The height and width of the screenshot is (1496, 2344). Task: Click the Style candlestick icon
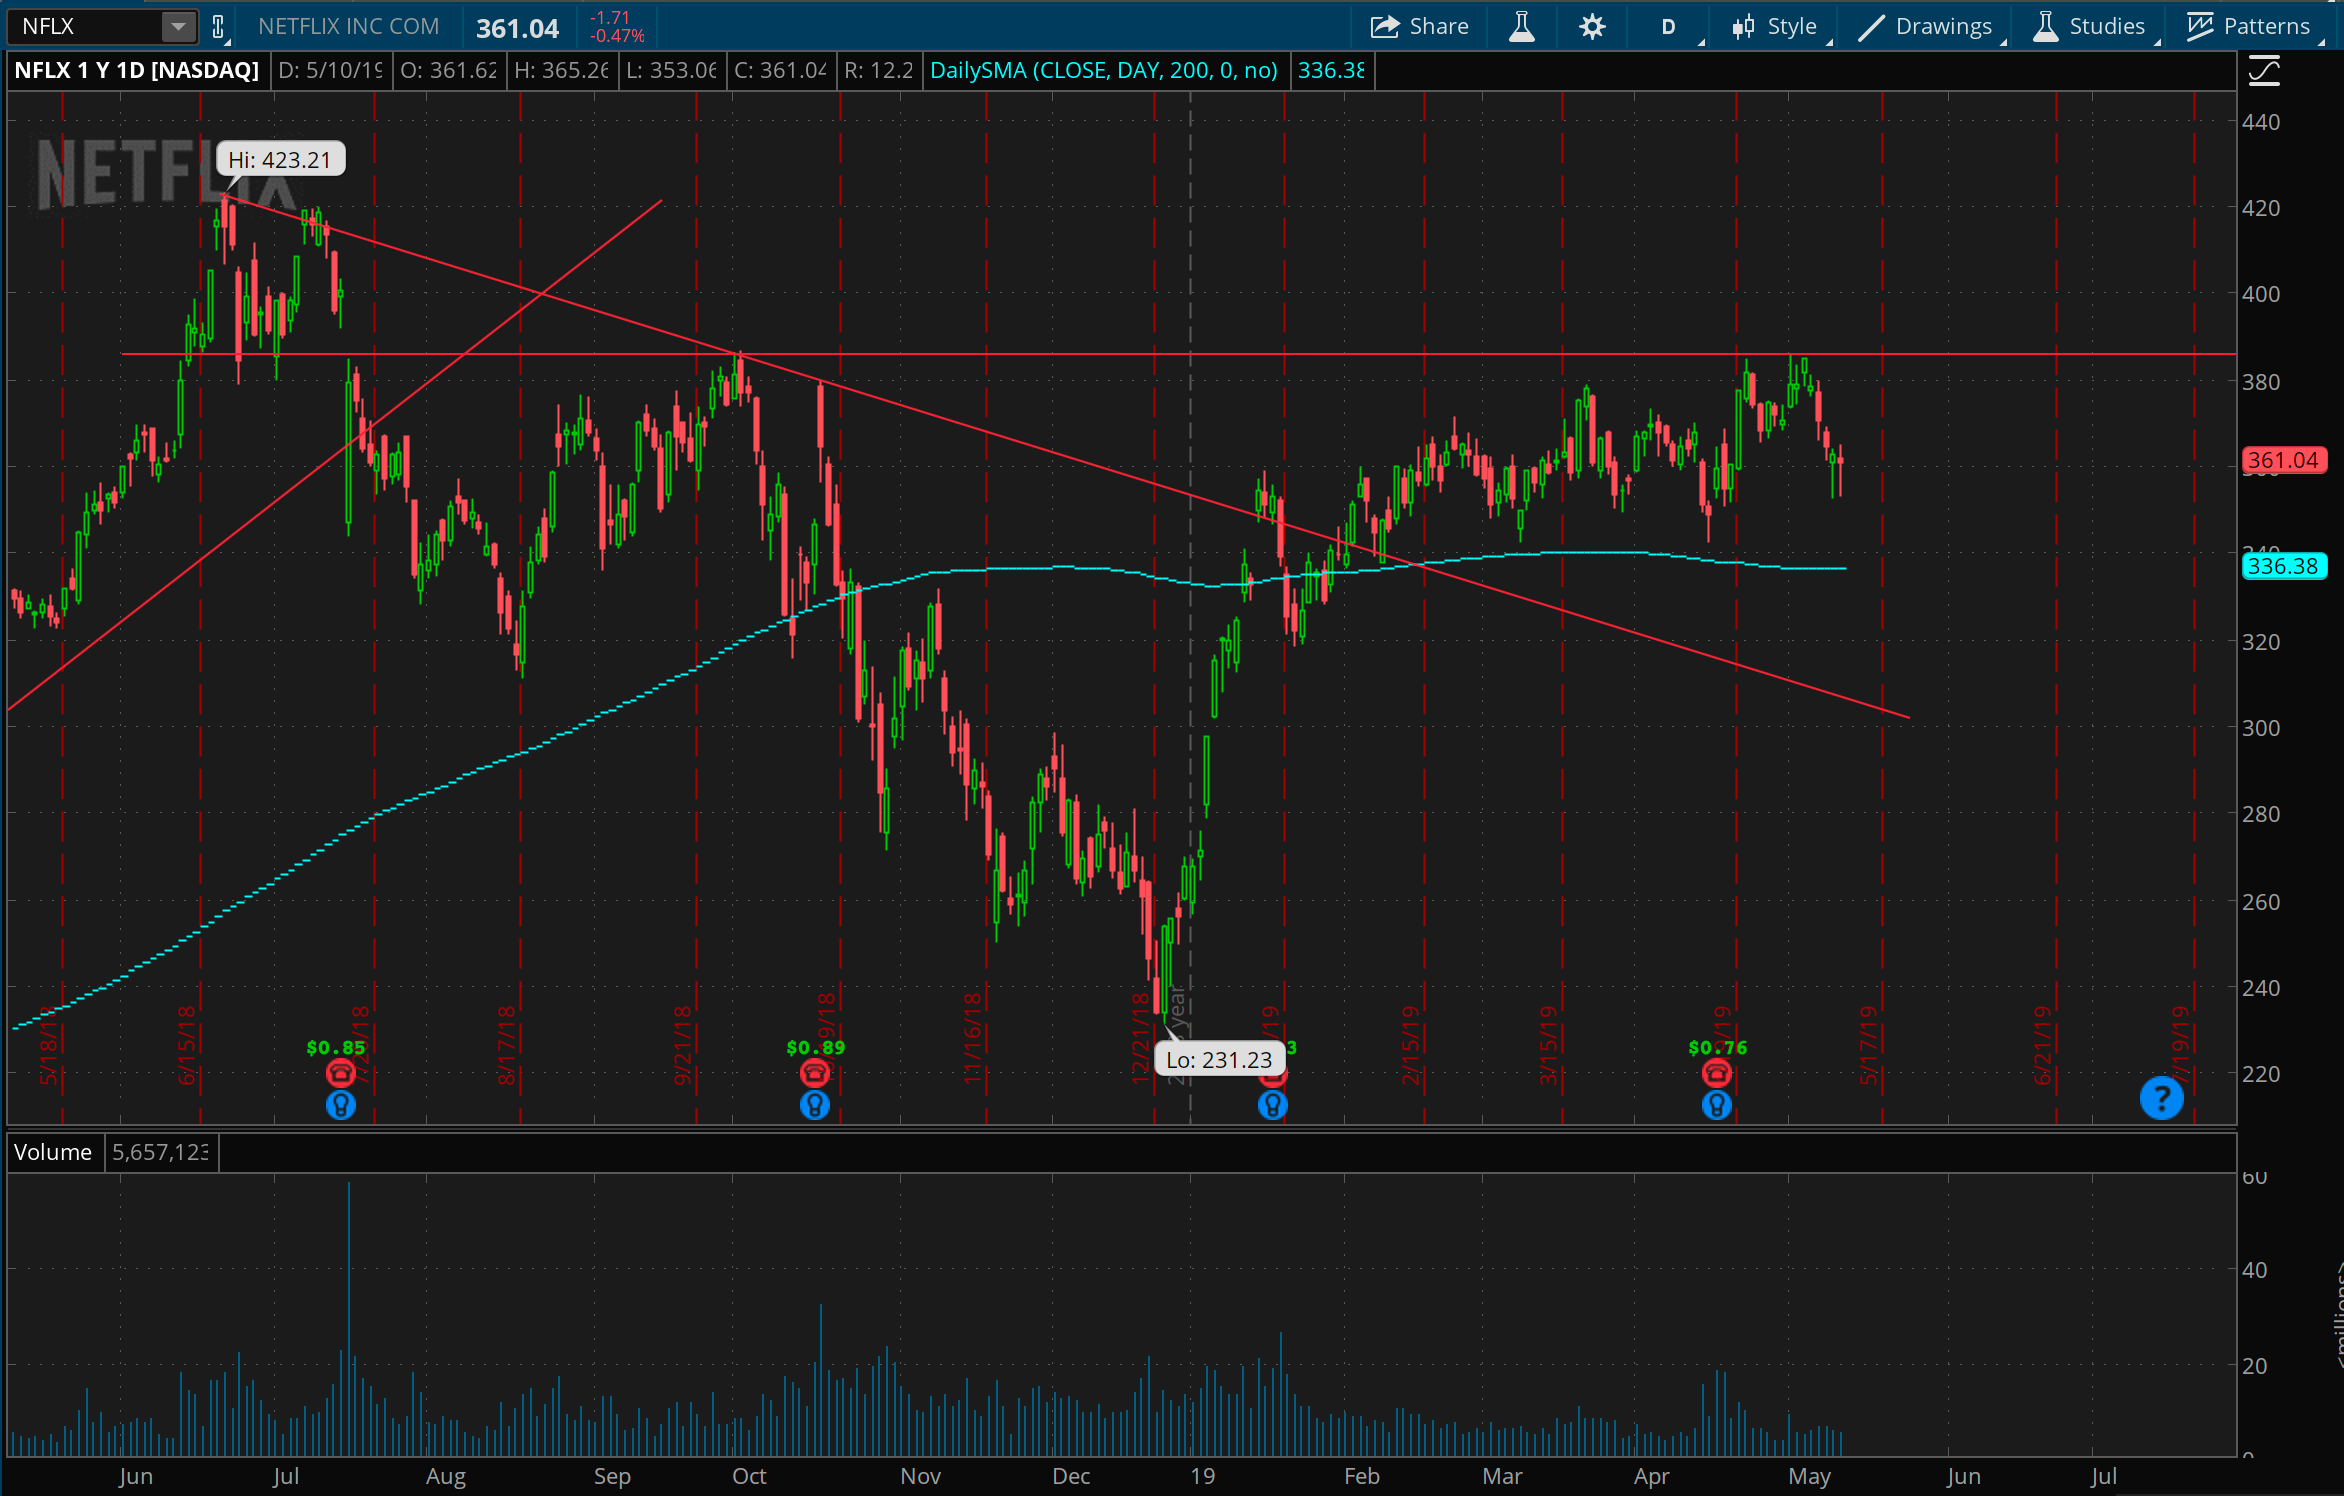pyautogui.click(x=1744, y=27)
